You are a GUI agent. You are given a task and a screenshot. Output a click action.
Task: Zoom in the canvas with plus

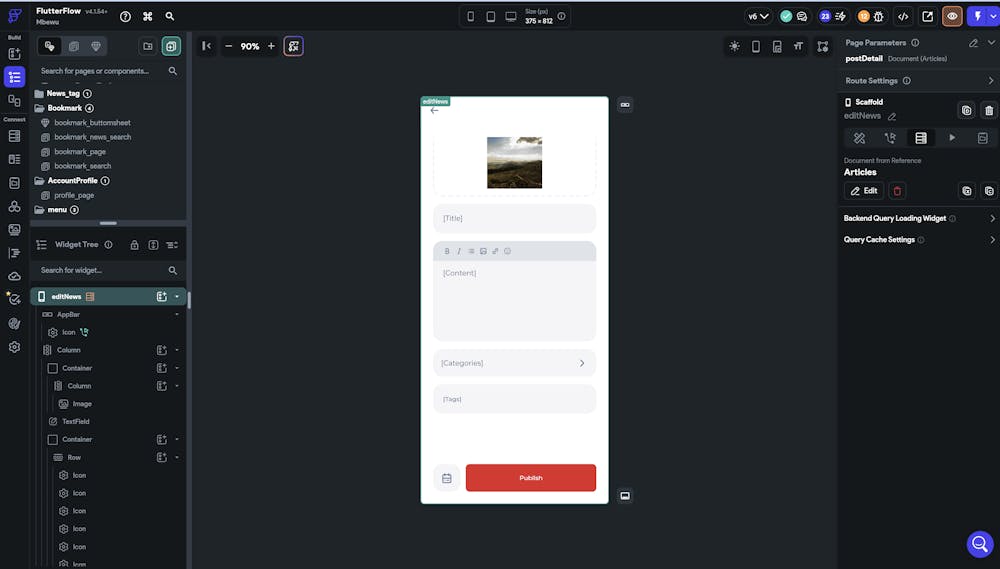[x=271, y=46]
